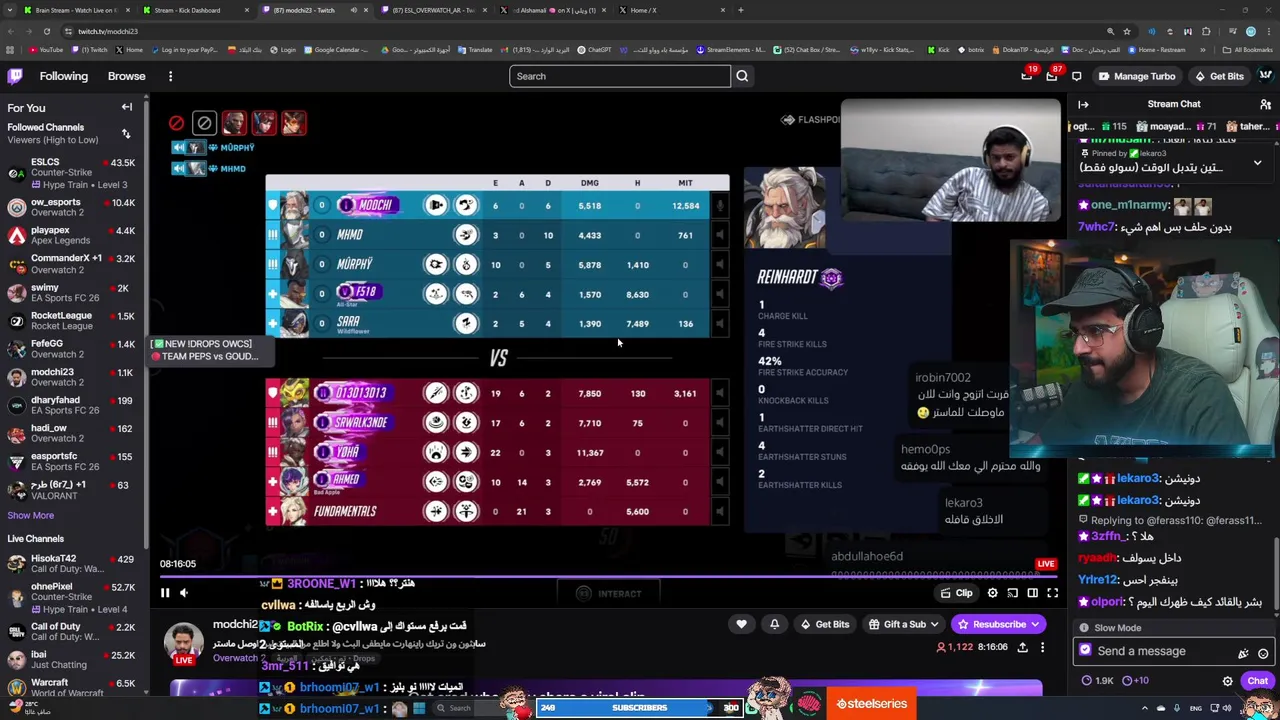Screen dimensions: 1280x720
Task: Switch to Stream - Kick Dashboard tab
Action: point(196,10)
